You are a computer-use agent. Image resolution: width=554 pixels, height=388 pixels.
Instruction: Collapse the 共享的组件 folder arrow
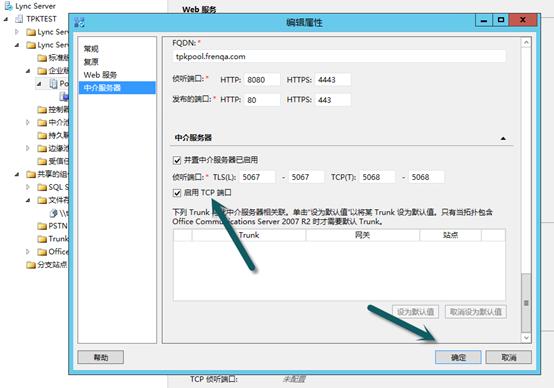click(x=17, y=175)
